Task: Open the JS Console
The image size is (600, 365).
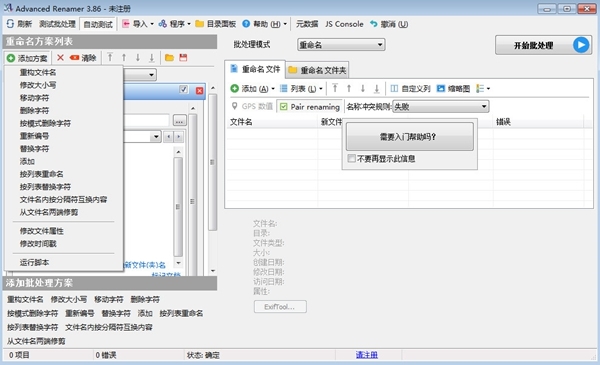Action: pyautogui.click(x=344, y=24)
